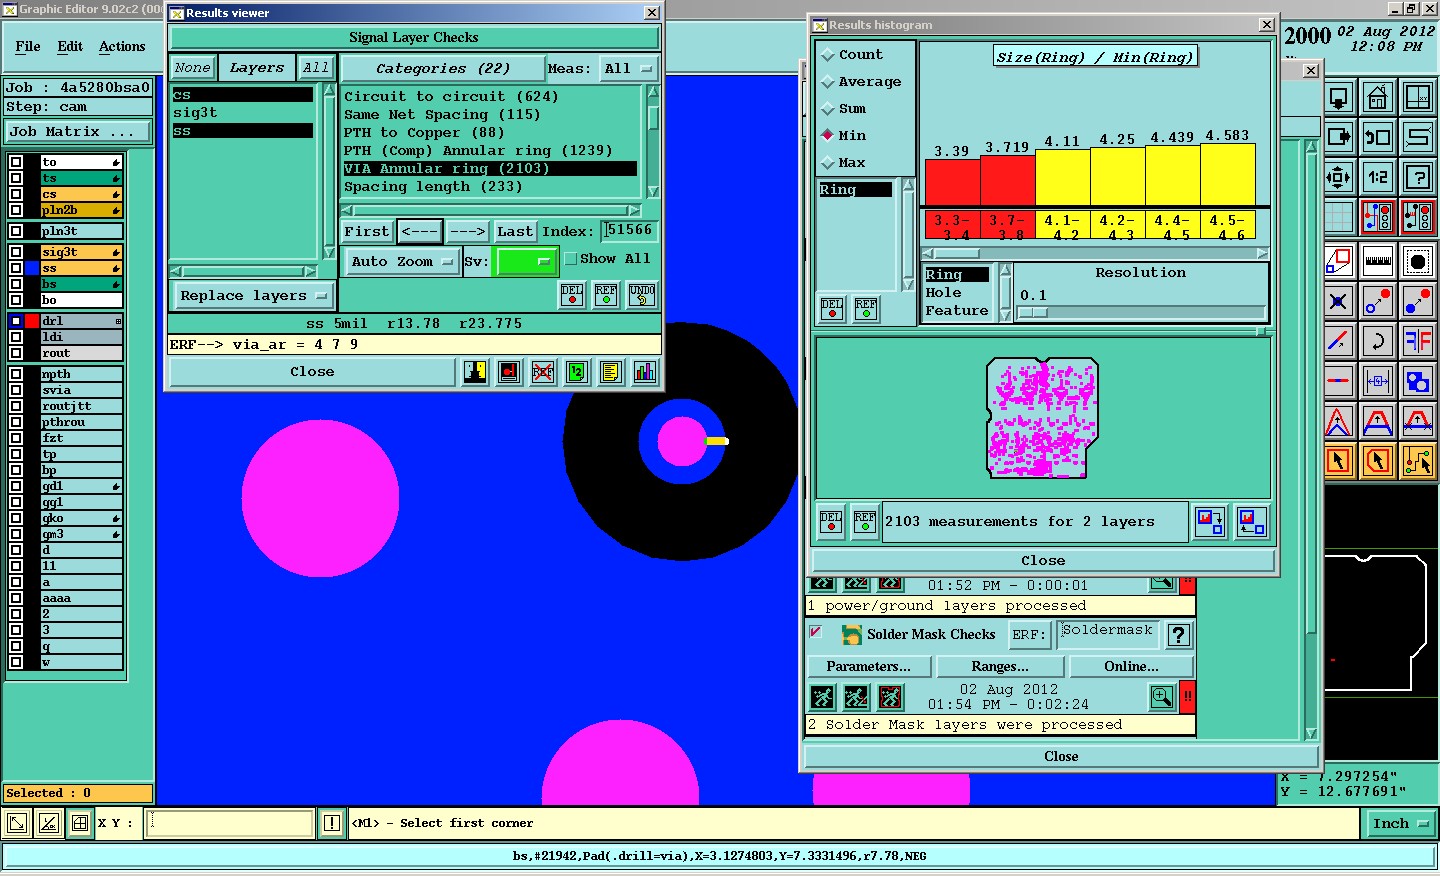Click the pan arrows icon in right toolbar
The height and width of the screenshot is (876, 1440).
1338,177
